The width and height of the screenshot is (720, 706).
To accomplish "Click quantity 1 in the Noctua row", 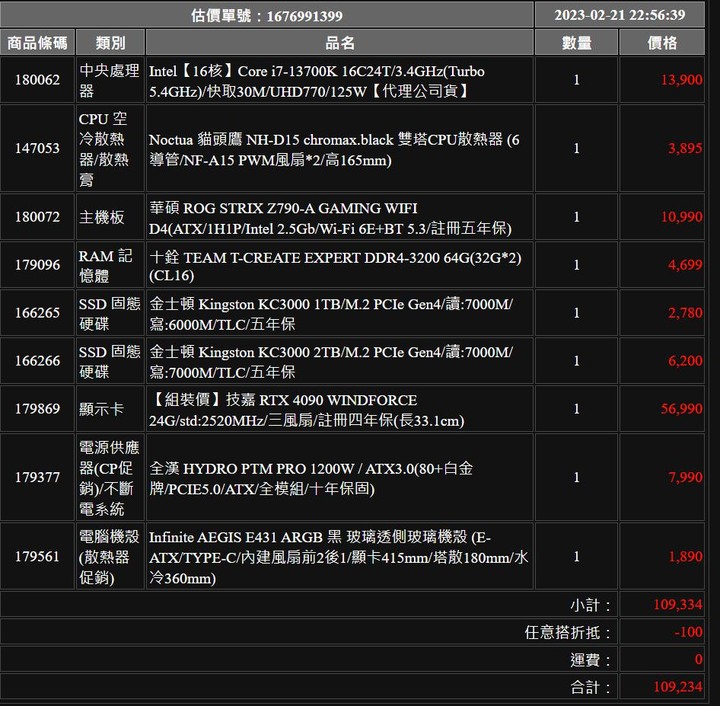I will [576, 148].
